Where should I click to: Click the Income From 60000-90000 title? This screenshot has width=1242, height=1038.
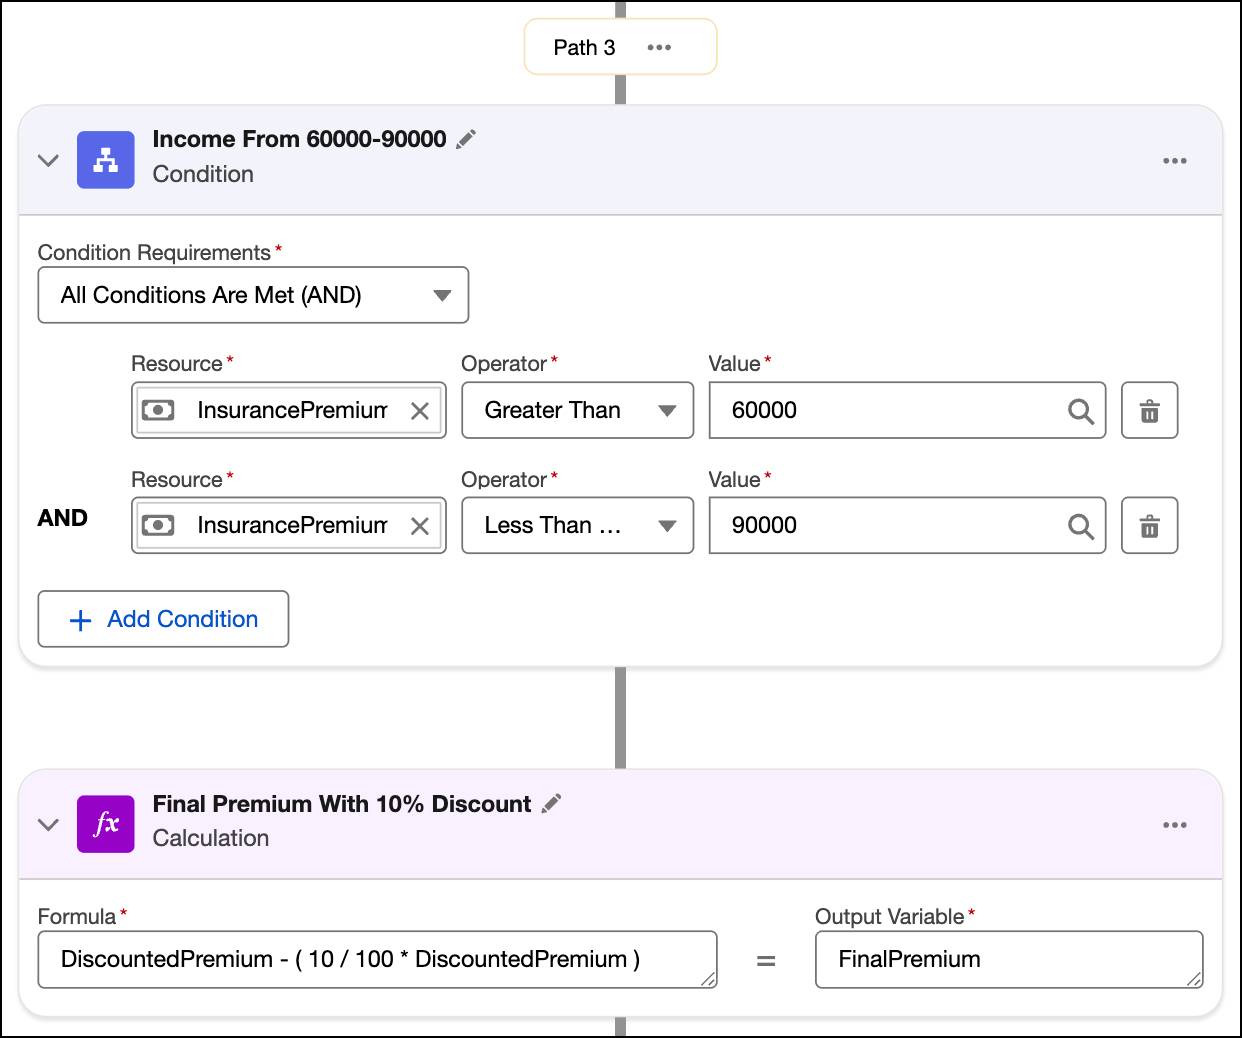point(299,139)
